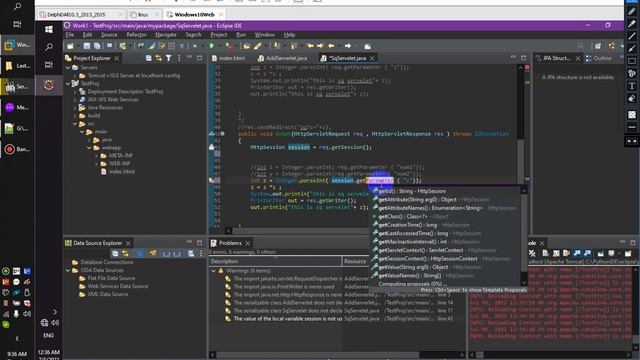
Task: Open Project Explorer filter funnel icon
Action: (169, 58)
